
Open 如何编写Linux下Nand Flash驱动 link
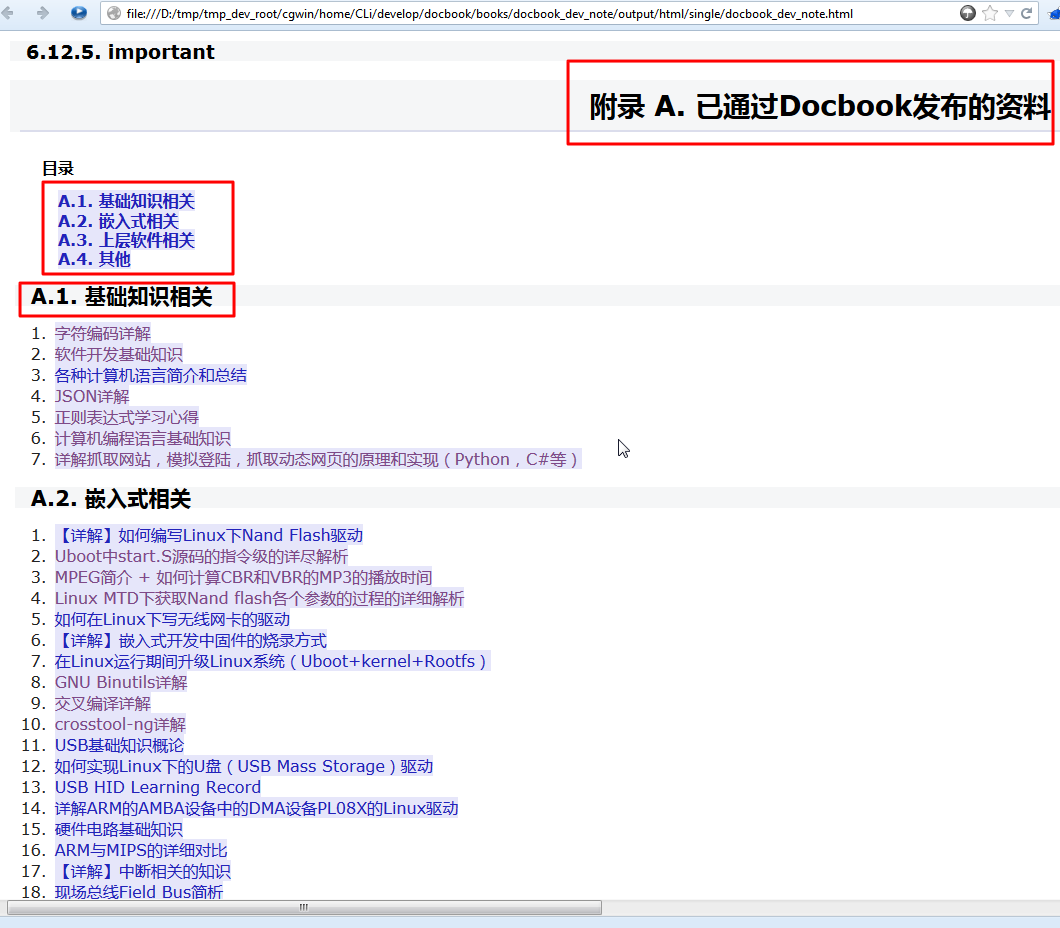tap(209, 535)
